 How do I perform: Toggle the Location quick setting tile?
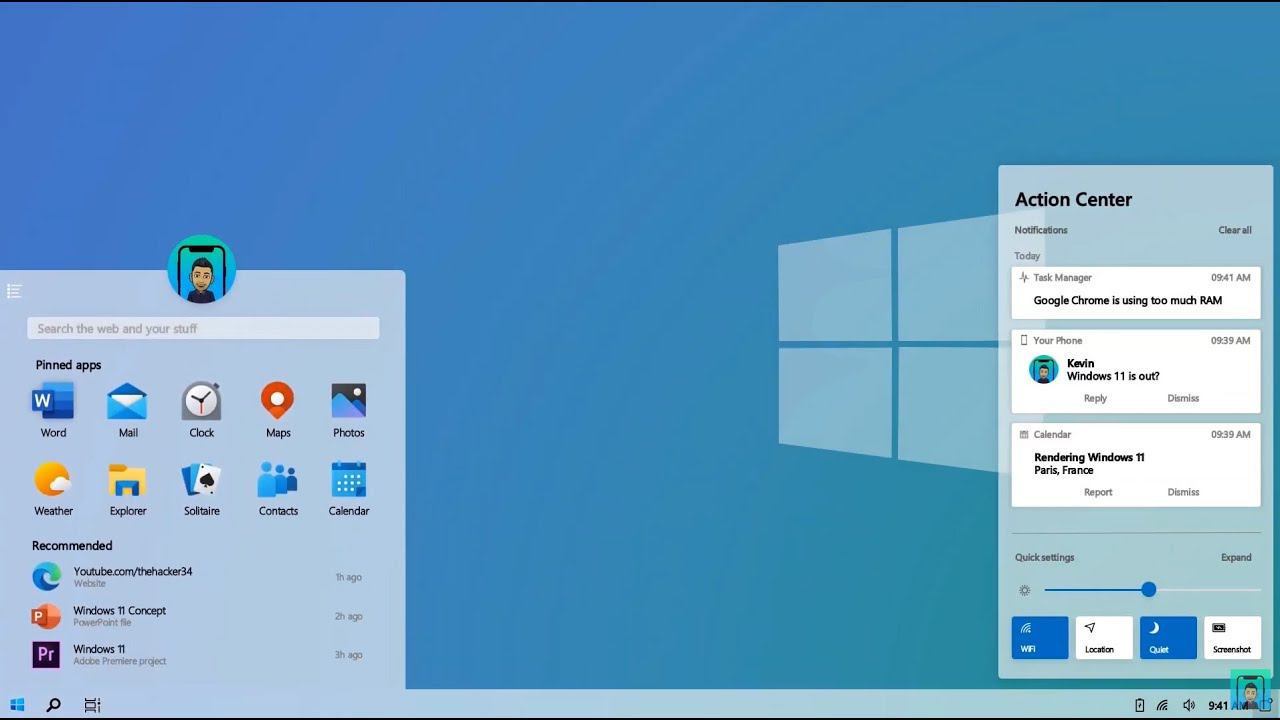coord(1104,637)
